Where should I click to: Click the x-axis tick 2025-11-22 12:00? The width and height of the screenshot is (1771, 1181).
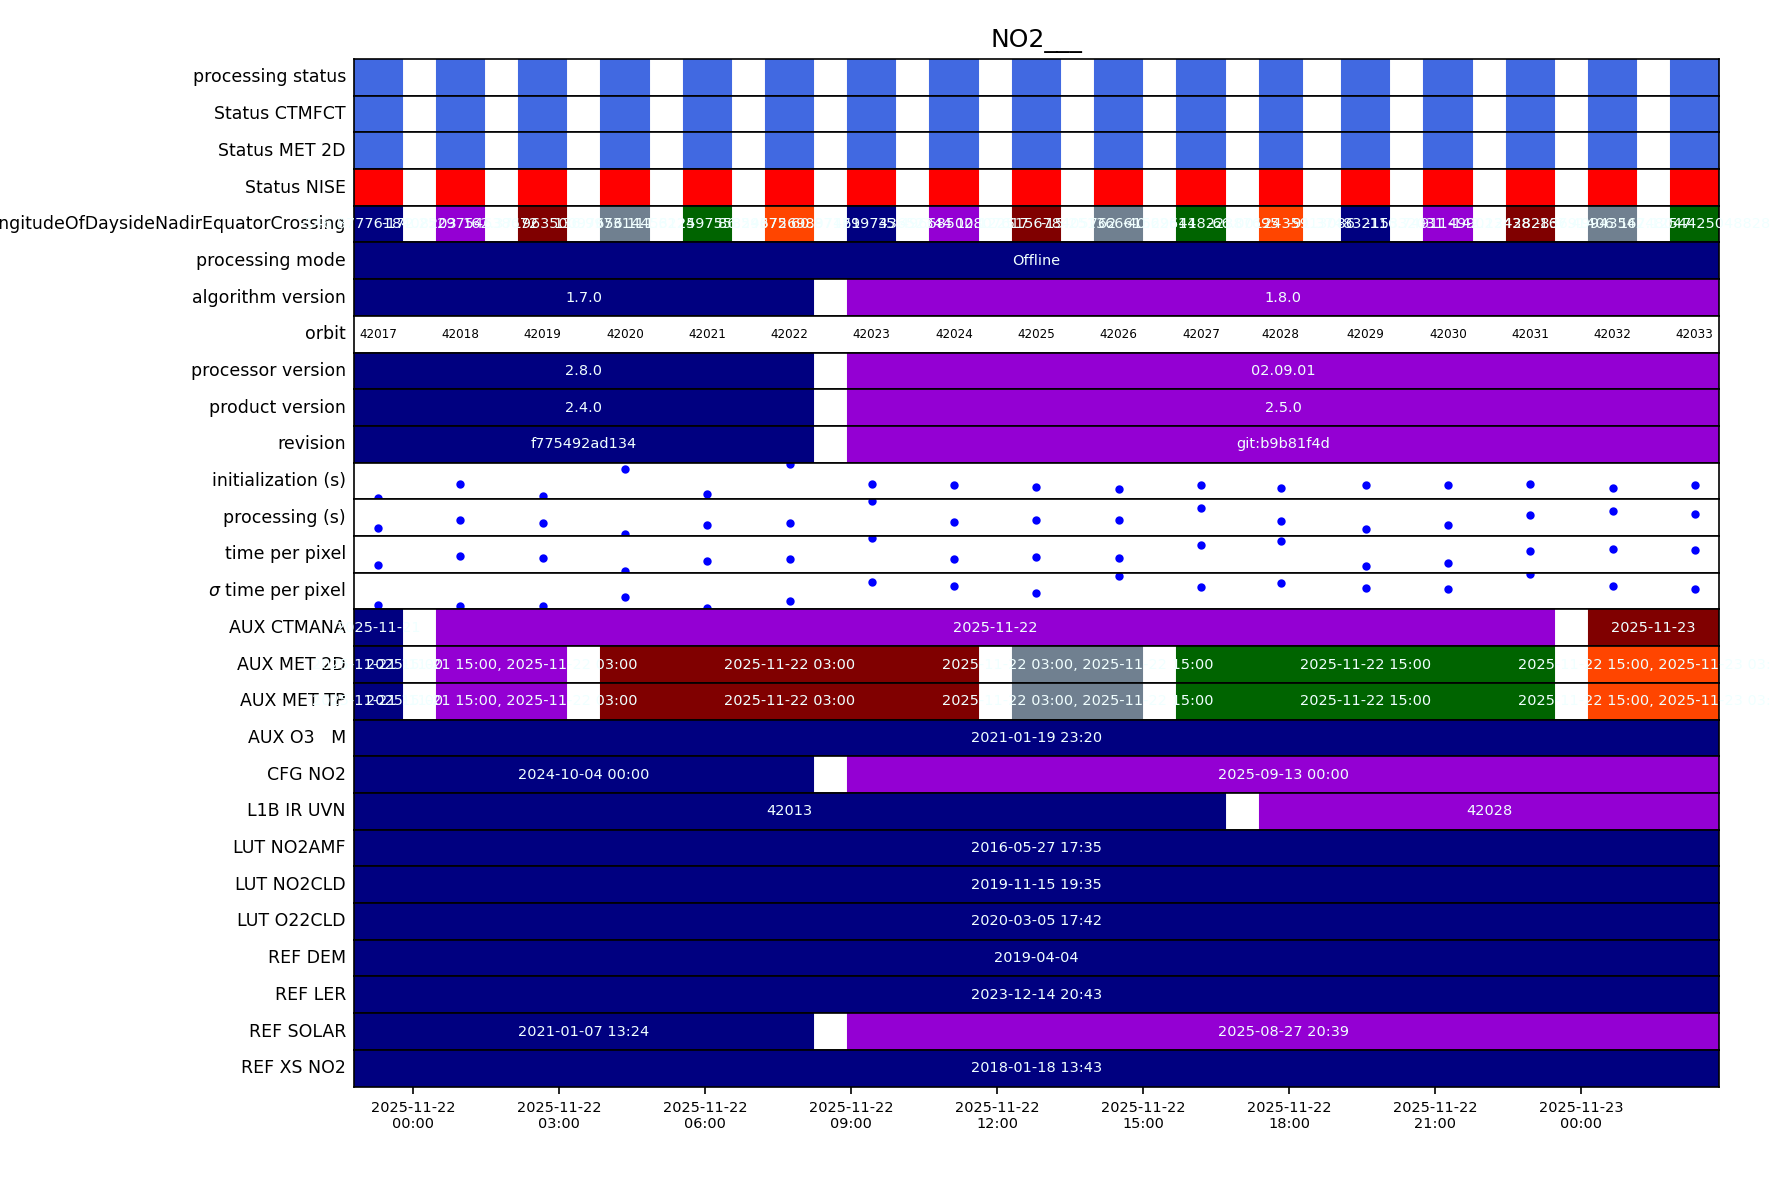pyautogui.click(x=997, y=1115)
